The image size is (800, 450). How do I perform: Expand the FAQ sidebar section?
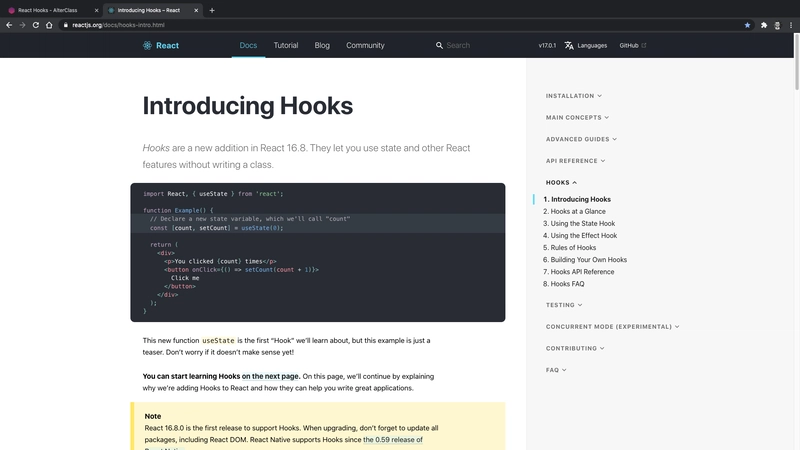(556, 370)
